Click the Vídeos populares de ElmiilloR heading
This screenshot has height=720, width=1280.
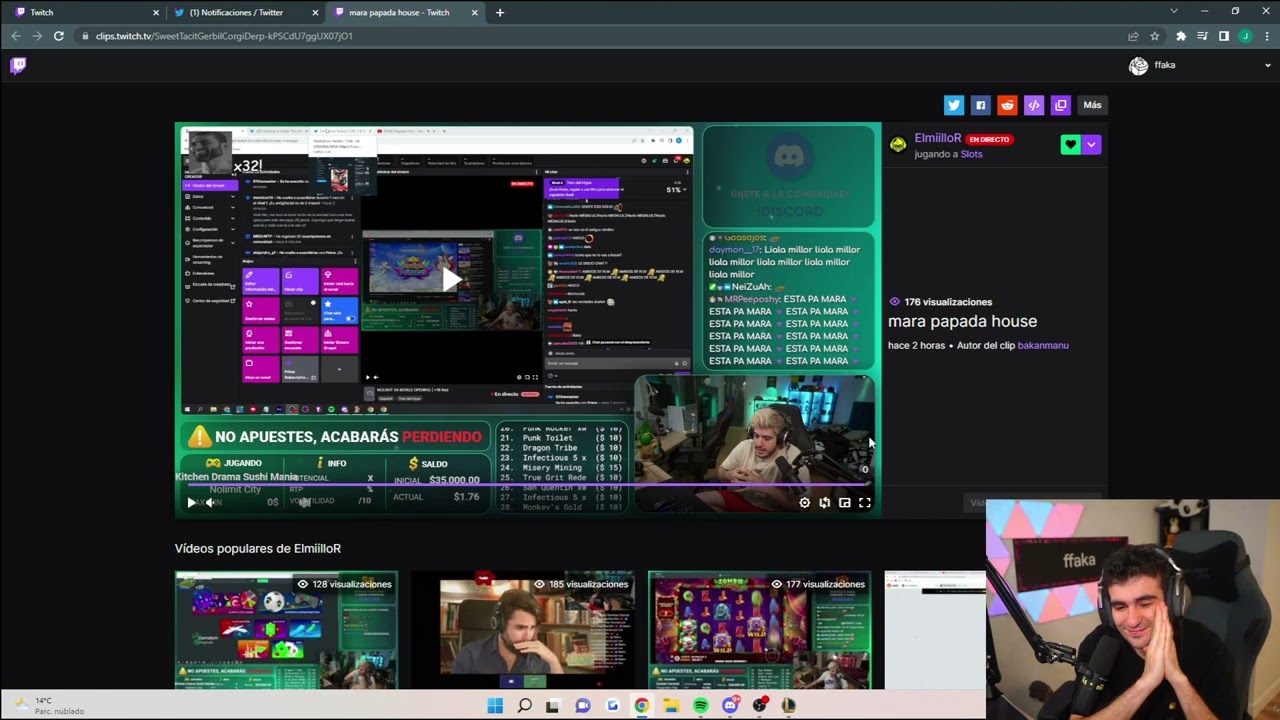[x=258, y=548]
